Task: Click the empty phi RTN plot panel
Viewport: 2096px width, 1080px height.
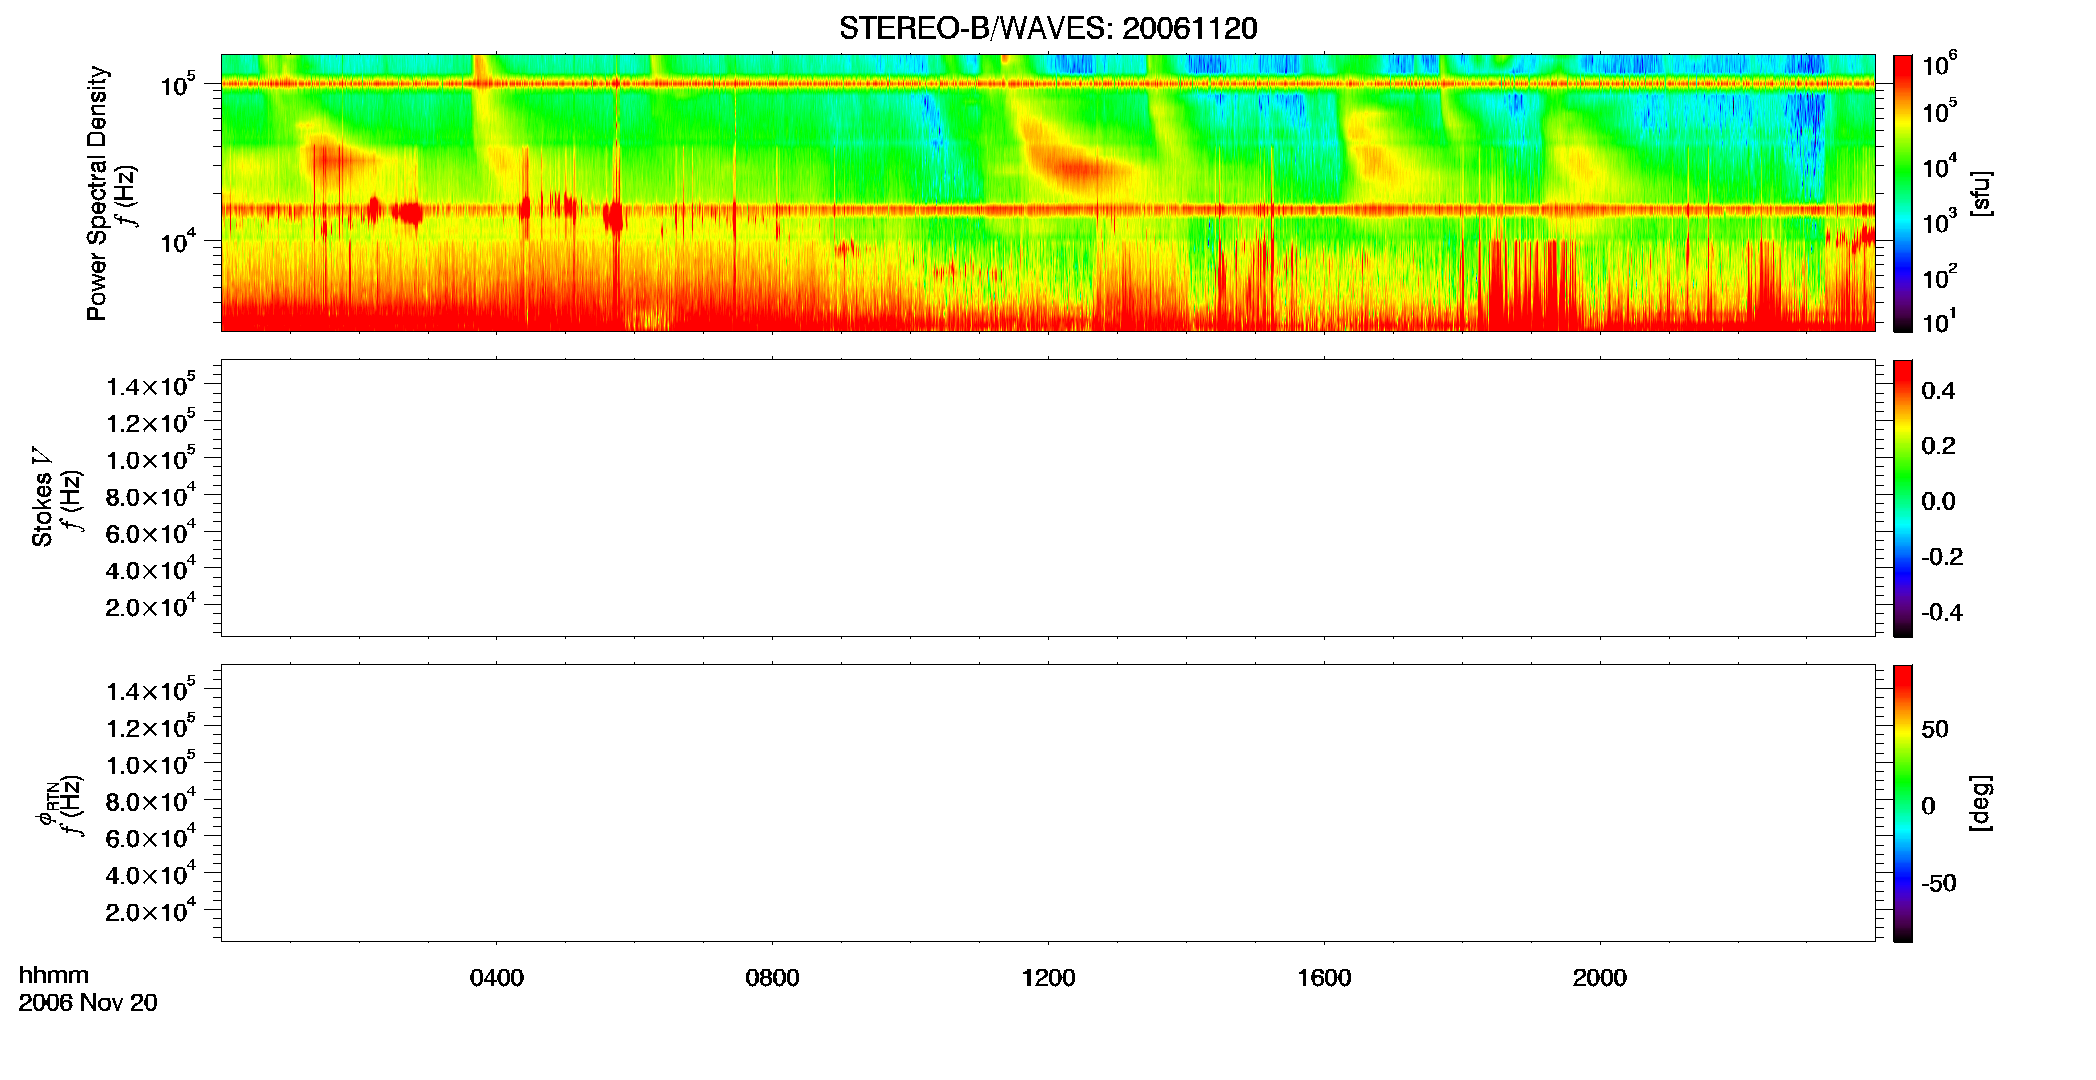Action: [x=1048, y=803]
